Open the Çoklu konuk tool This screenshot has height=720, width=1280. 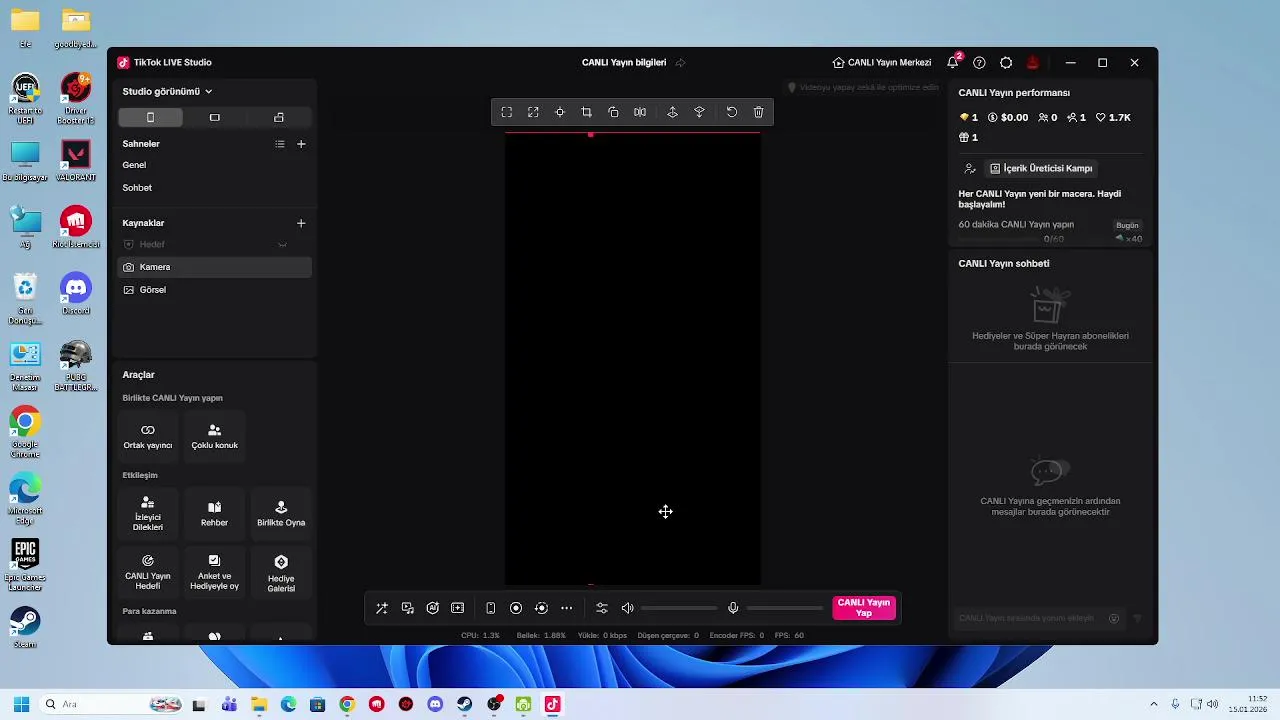[x=214, y=436]
